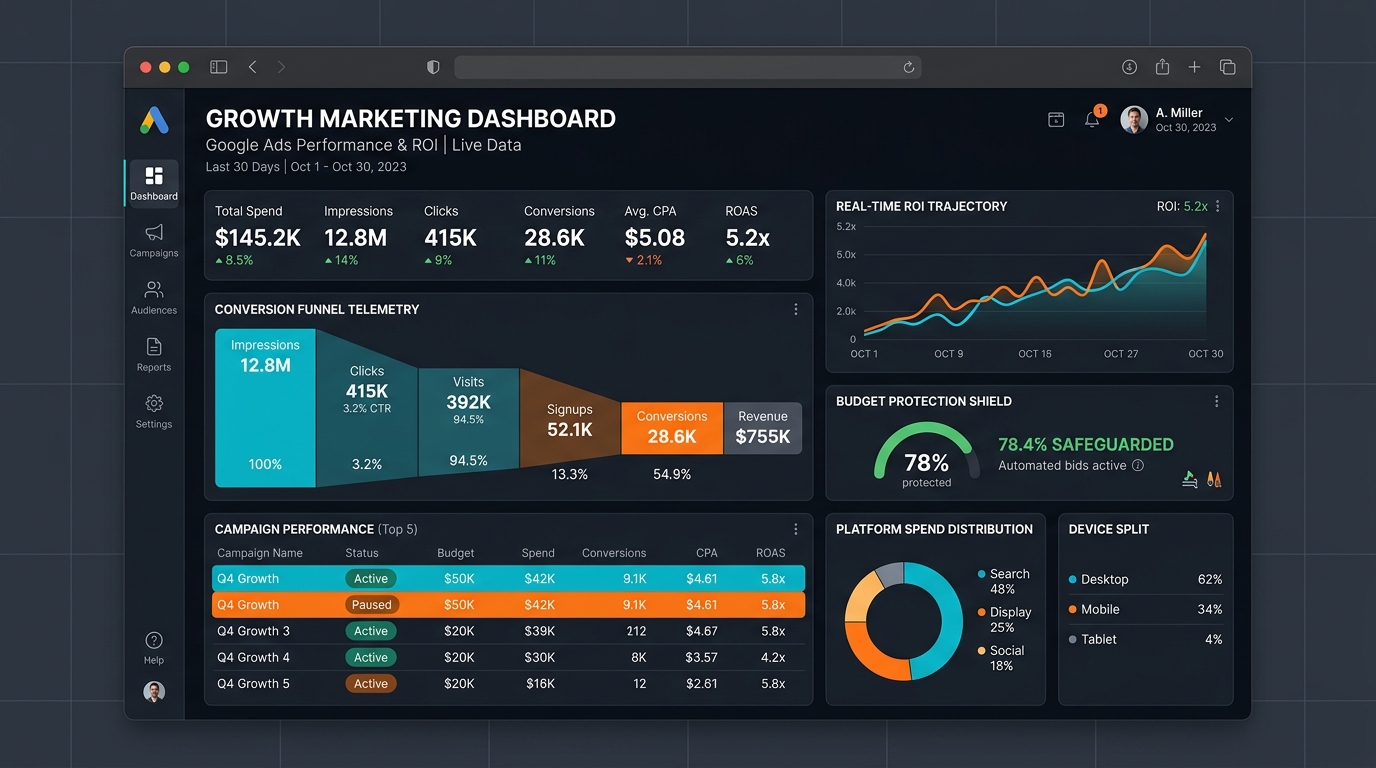Open the Q4 Growth 3 campaign name
1376x768 pixels.
click(x=253, y=631)
